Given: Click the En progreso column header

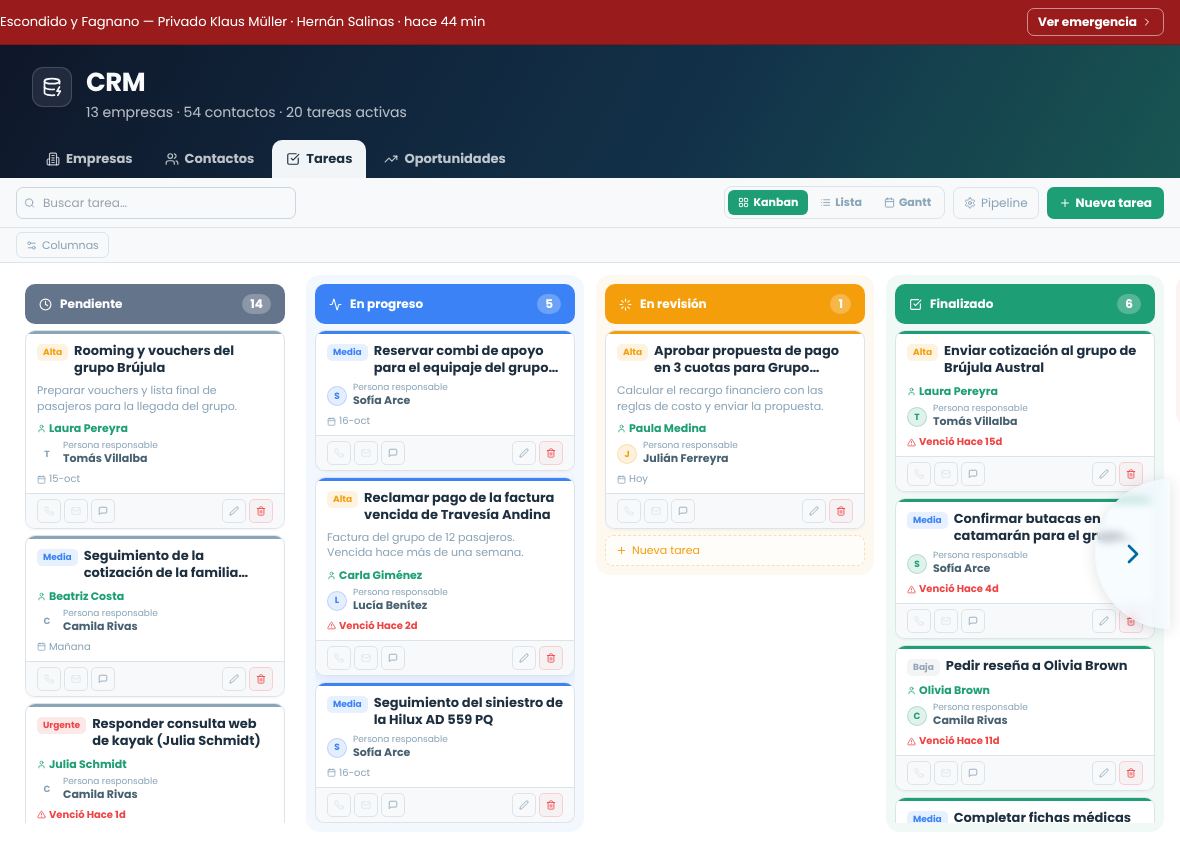Looking at the screenshot, I should 445,304.
